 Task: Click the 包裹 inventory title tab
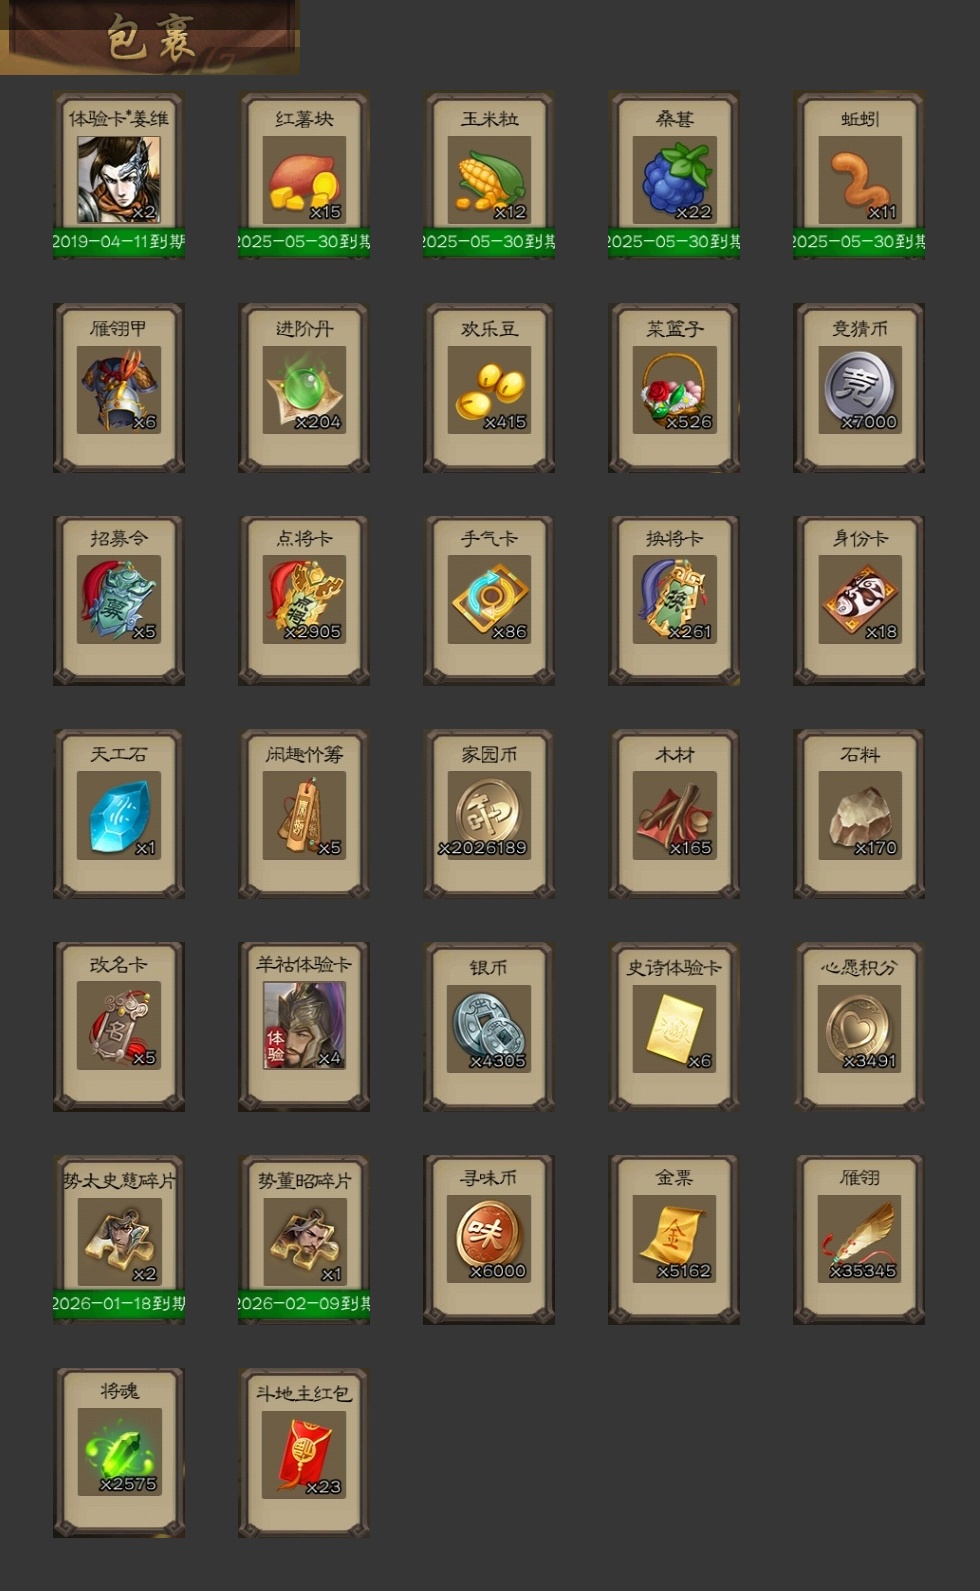coord(150,38)
